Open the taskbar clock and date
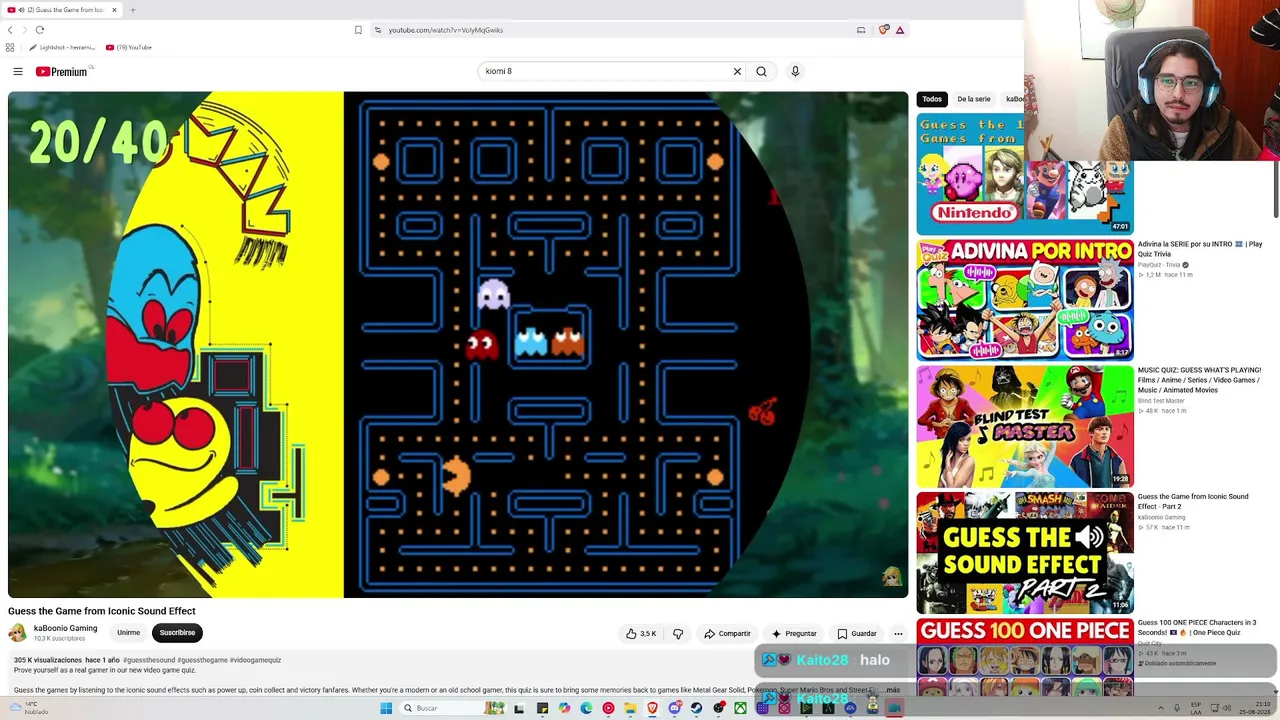This screenshot has width=1280, height=720. point(1254,708)
